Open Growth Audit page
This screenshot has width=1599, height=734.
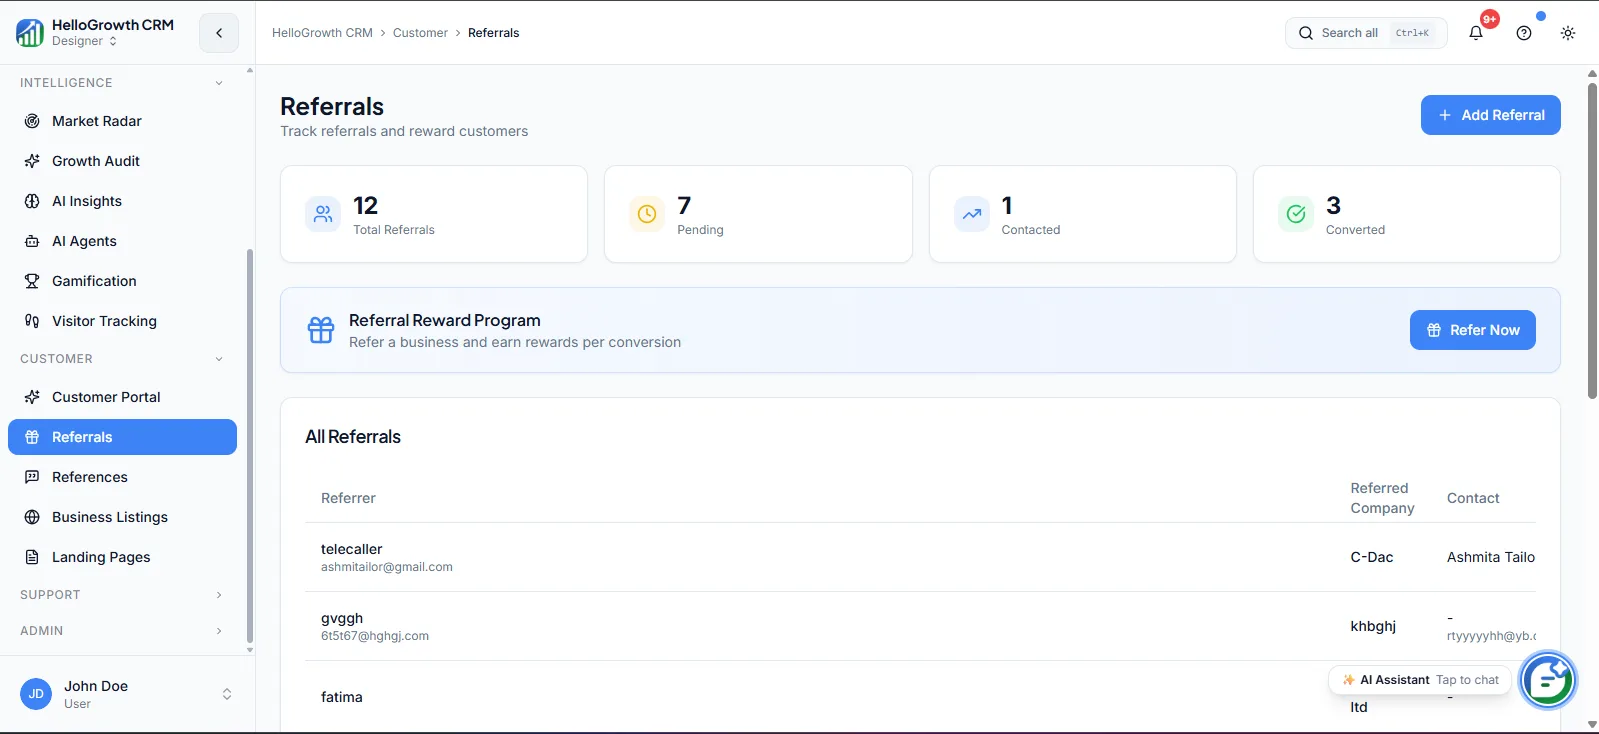122,161
